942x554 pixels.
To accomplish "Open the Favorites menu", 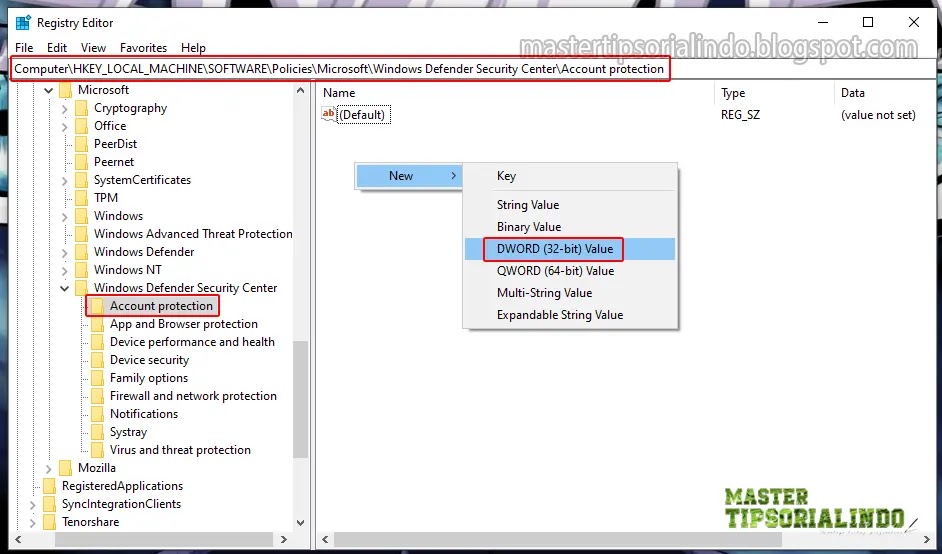I will click(144, 47).
